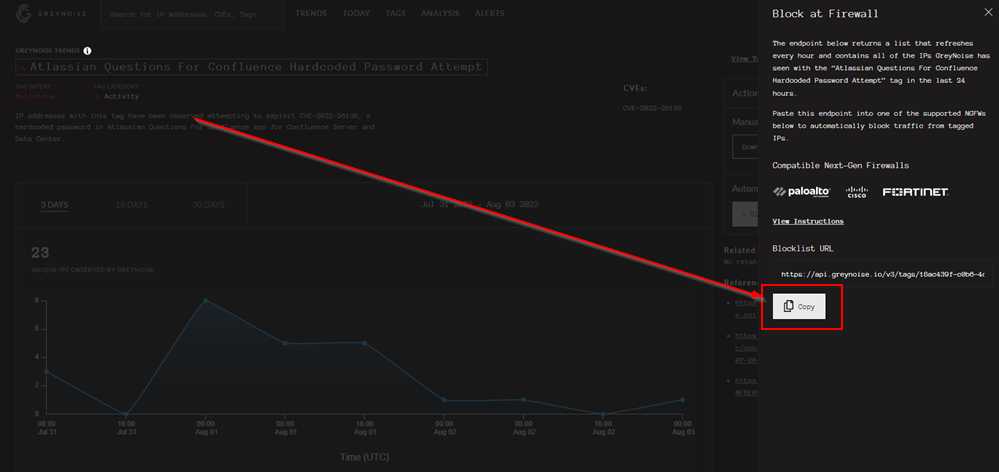This screenshot has height=472, width=999.
Task: Open the Analysis menu
Action: (x=440, y=13)
